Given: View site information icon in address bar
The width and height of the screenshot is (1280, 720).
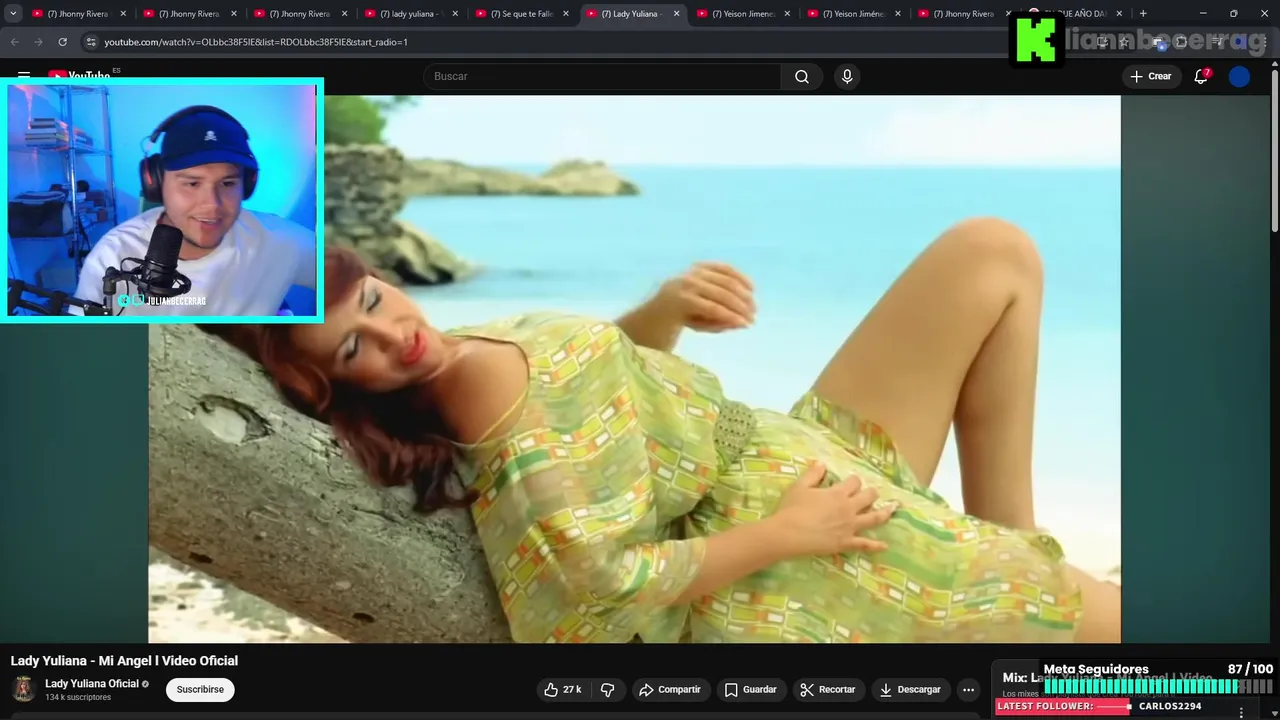Looking at the screenshot, I should tap(91, 42).
